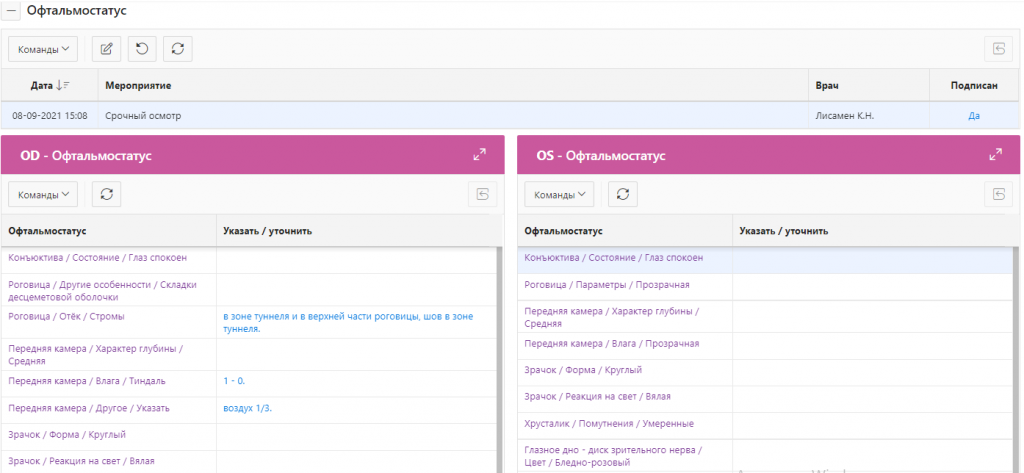Maximize the OS - Офтальмостатус panel
The height and width of the screenshot is (473, 1024).
click(995, 155)
